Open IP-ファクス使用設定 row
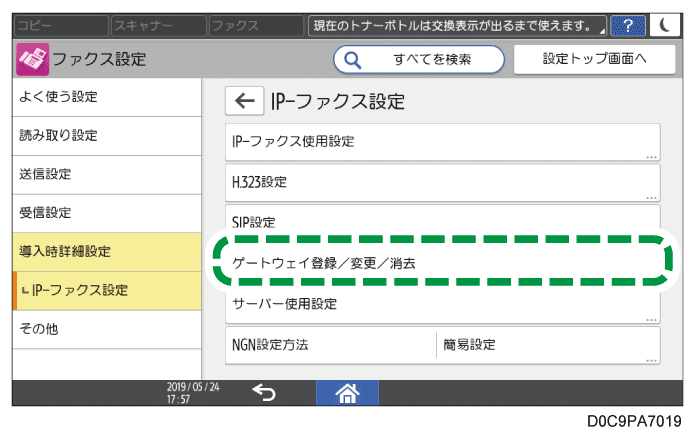This screenshot has width=691, height=435. [442, 142]
